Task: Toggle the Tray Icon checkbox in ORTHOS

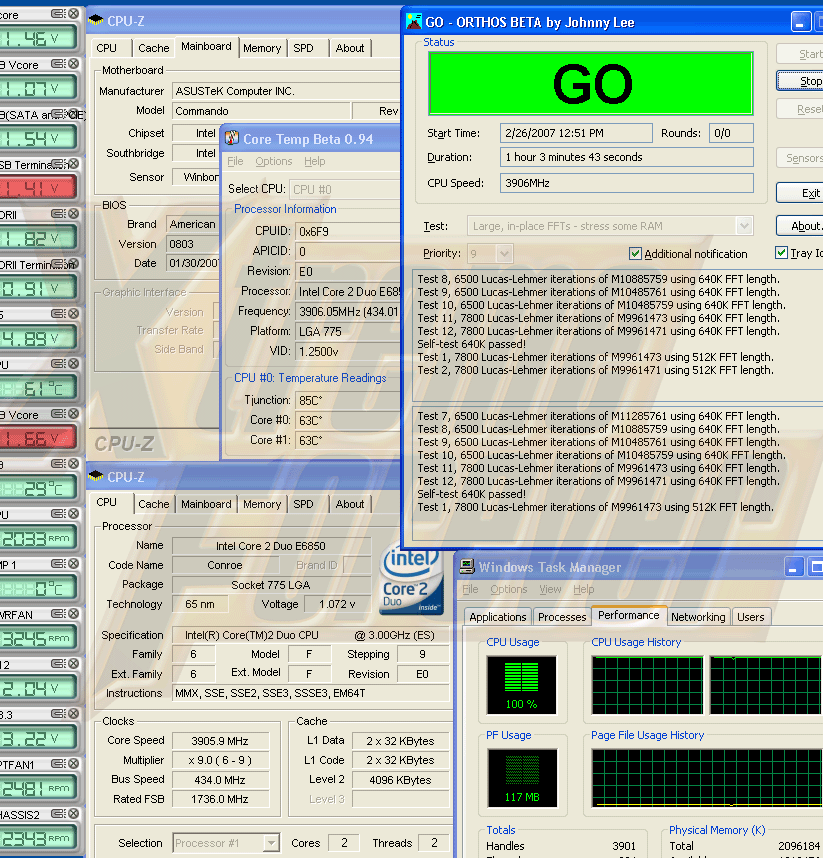Action: click(x=781, y=253)
